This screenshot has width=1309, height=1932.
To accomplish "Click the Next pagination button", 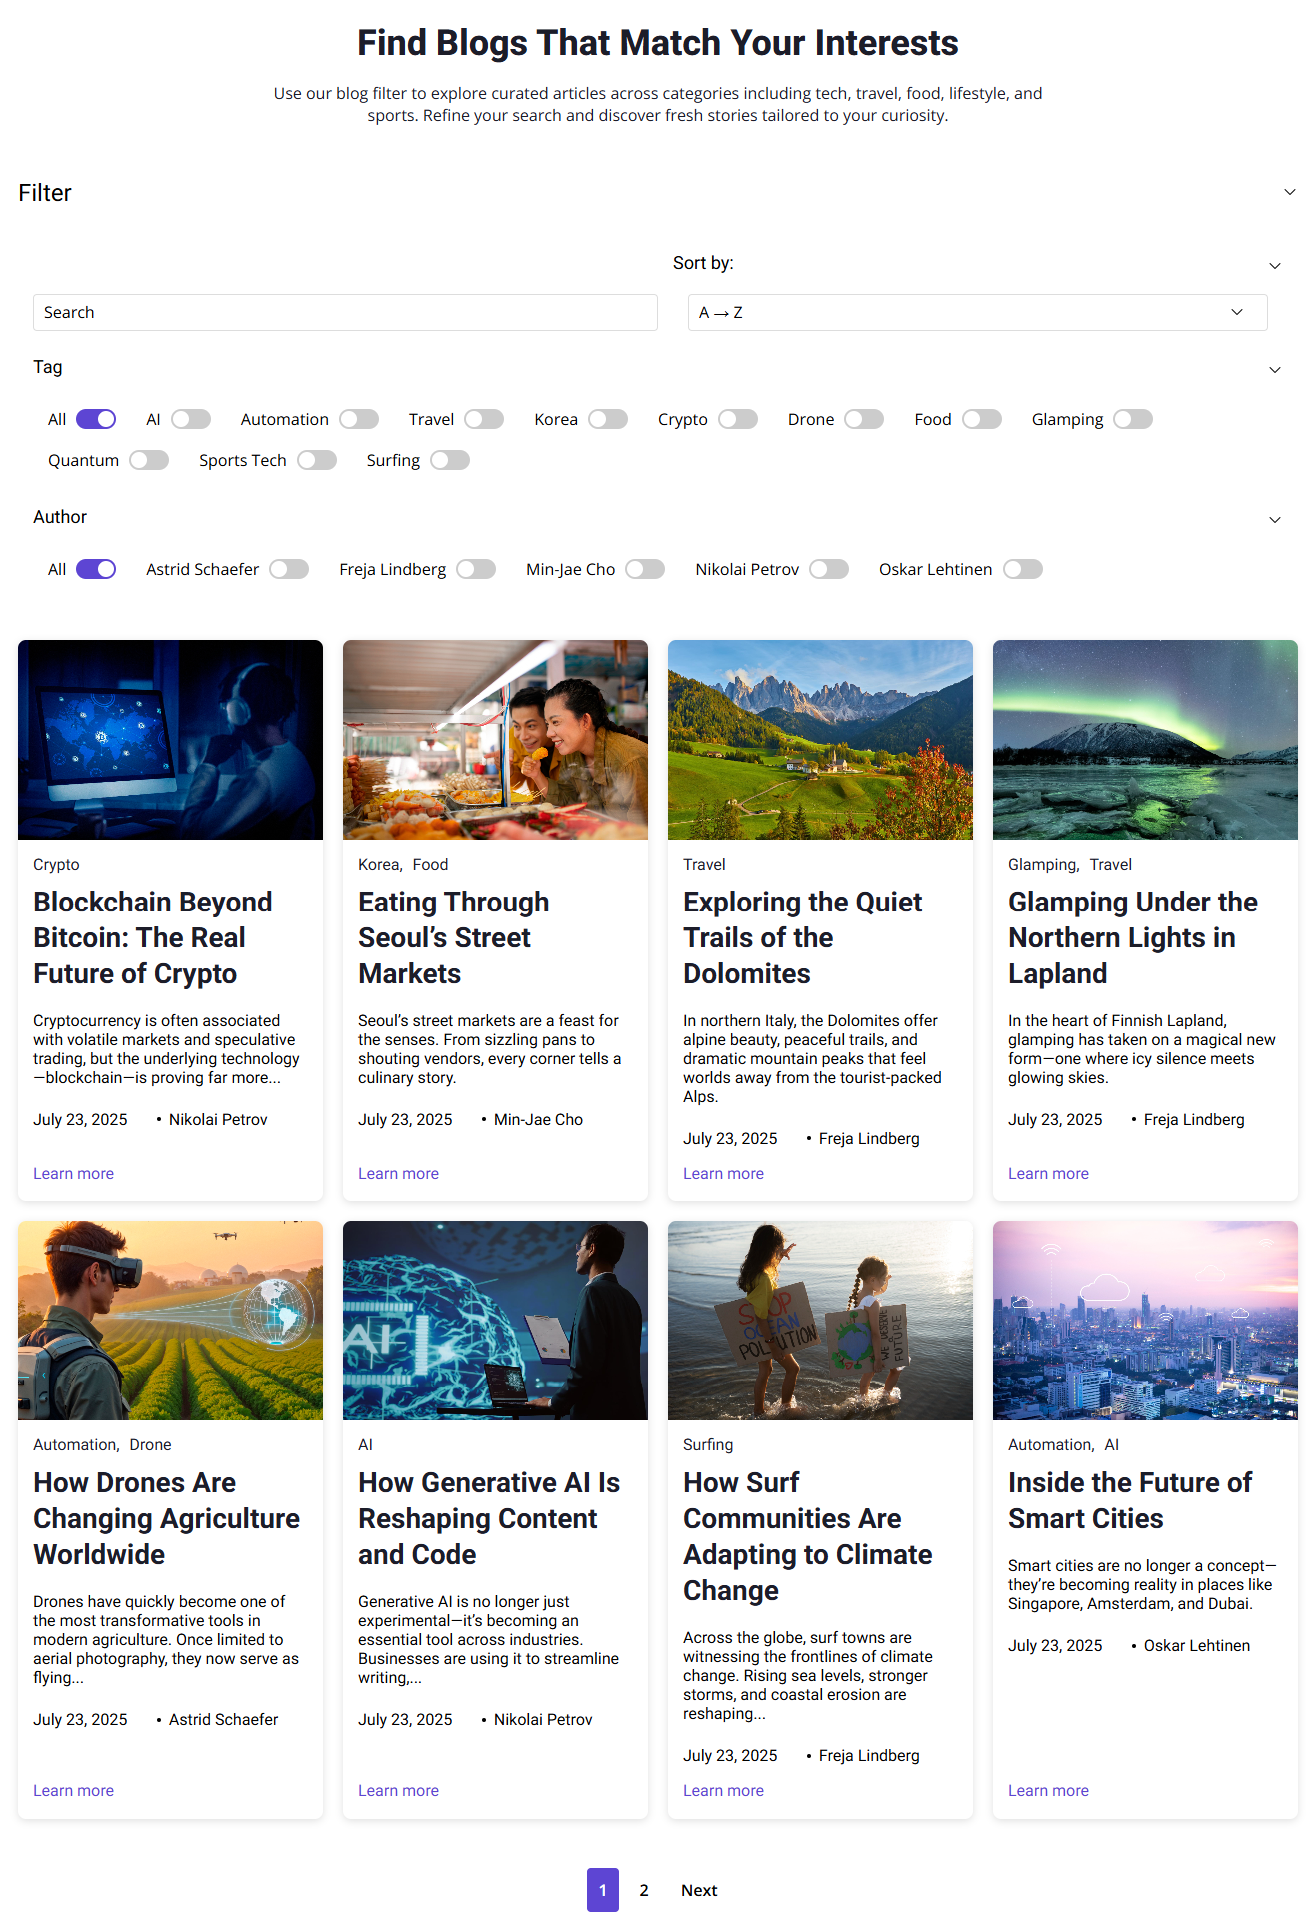I will pyautogui.click(x=699, y=1890).
